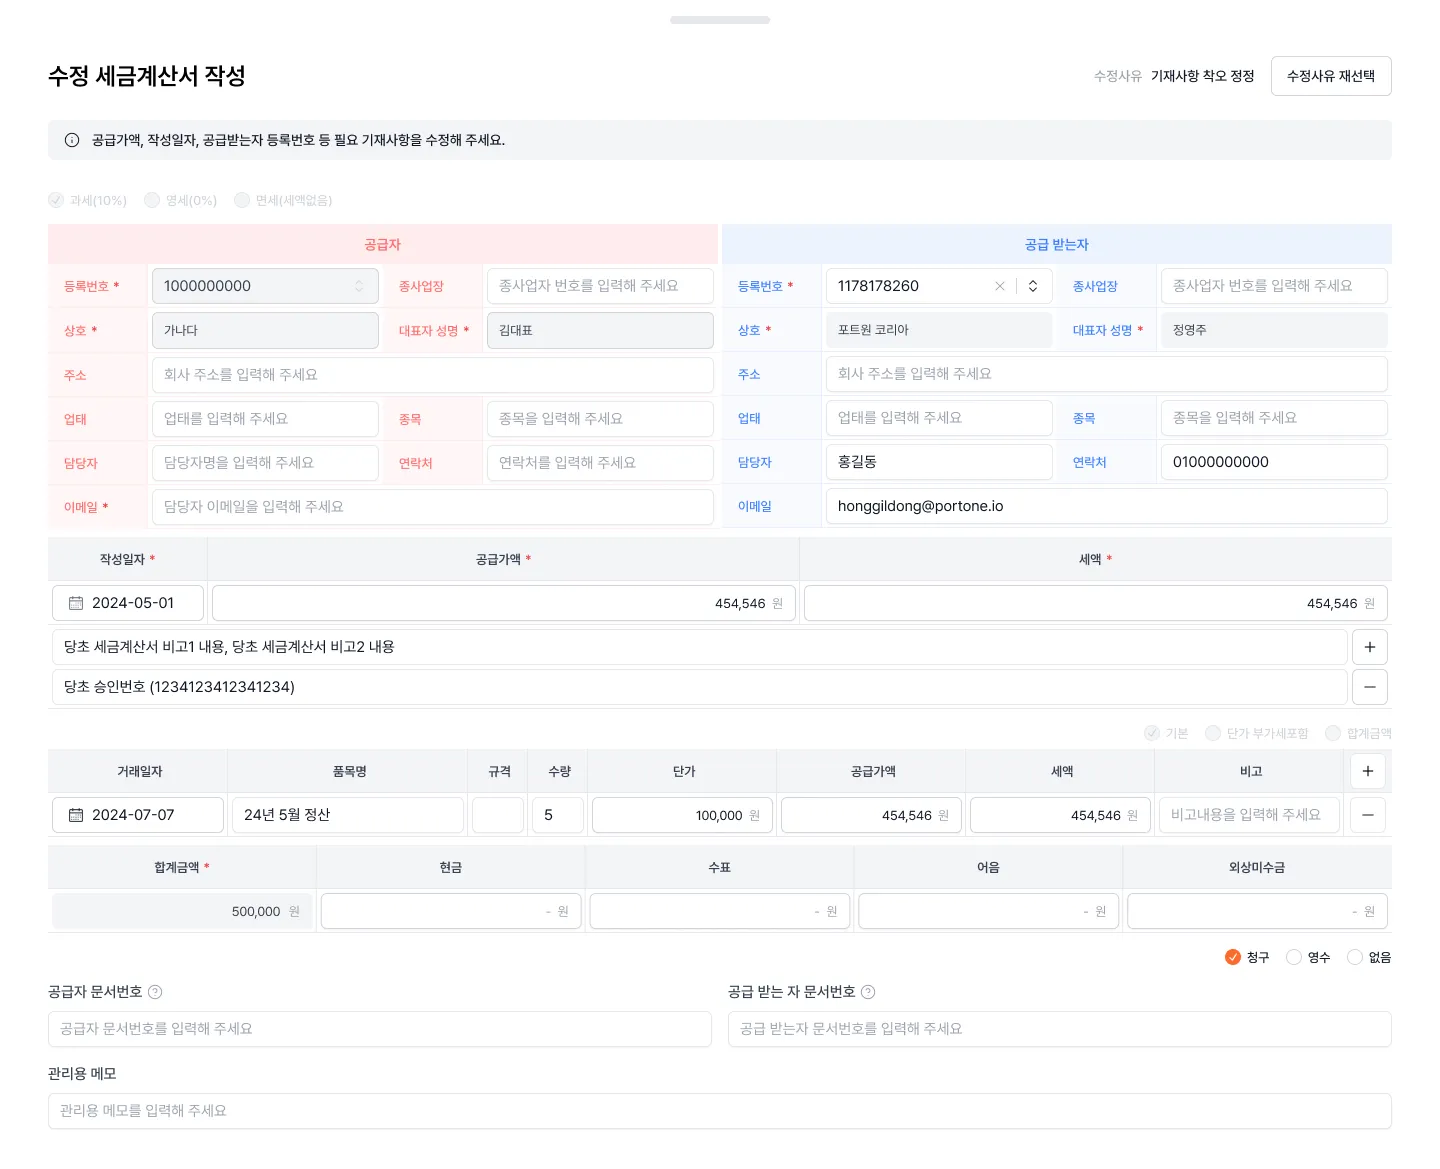Open the buyer registration number stepper

(x=1032, y=286)
